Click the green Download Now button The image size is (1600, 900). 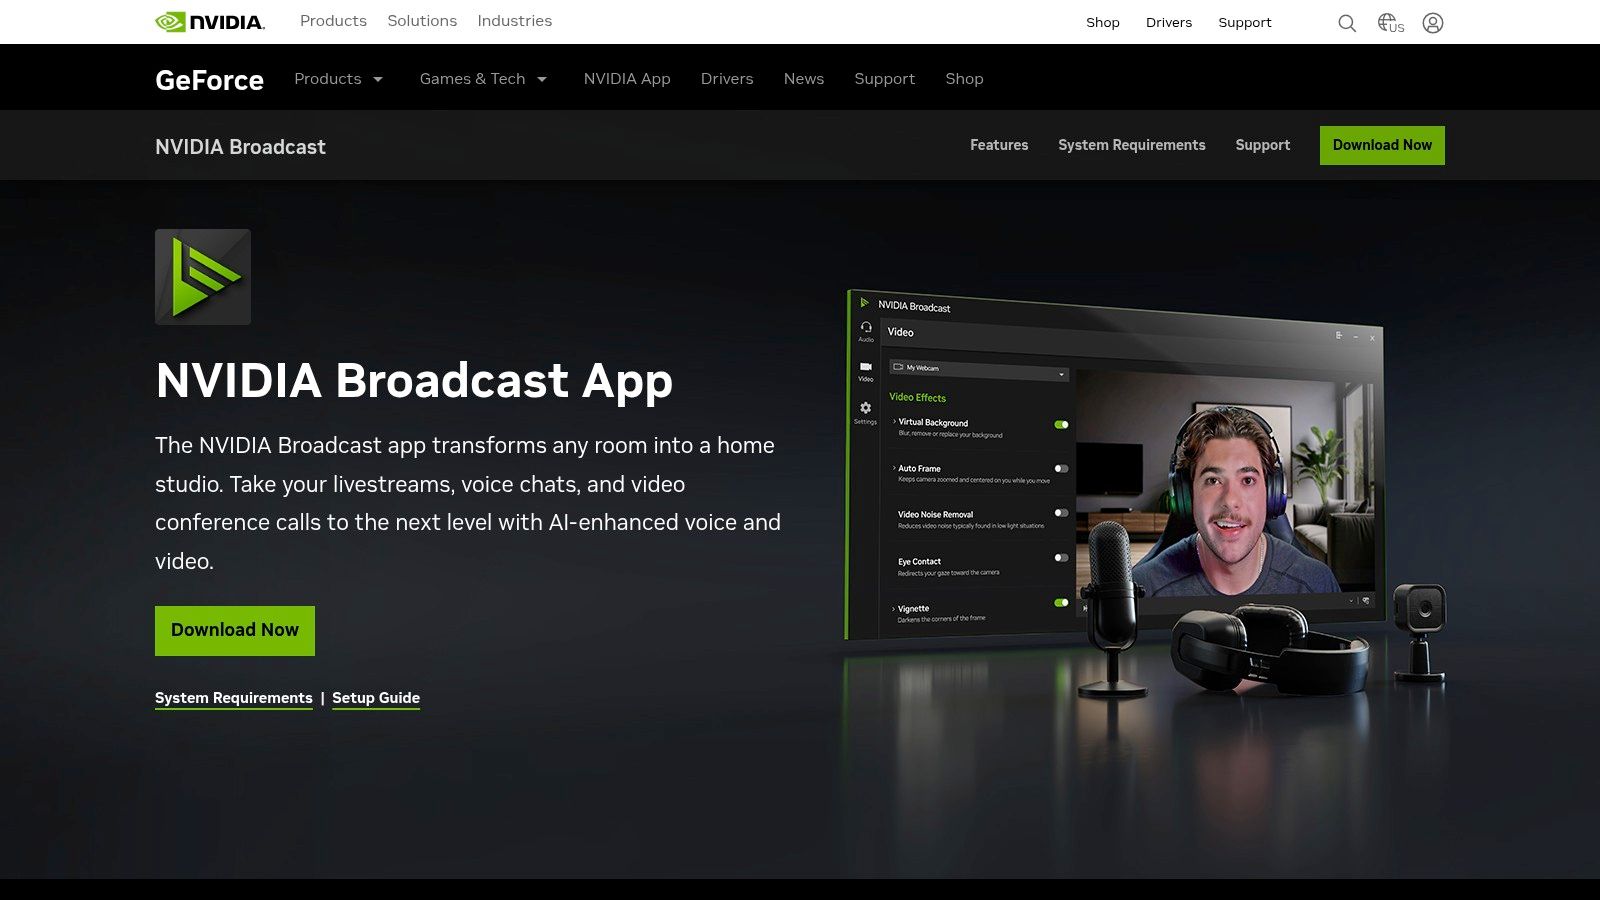(x=234, y=630)
